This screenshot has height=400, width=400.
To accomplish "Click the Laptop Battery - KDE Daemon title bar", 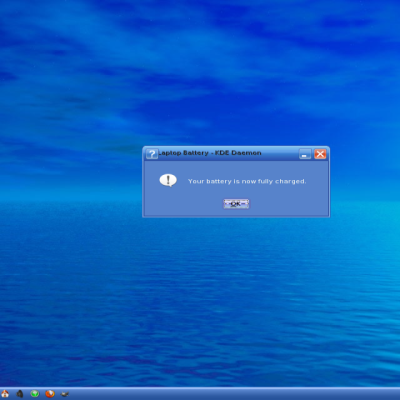I will (x=228, y=153).
